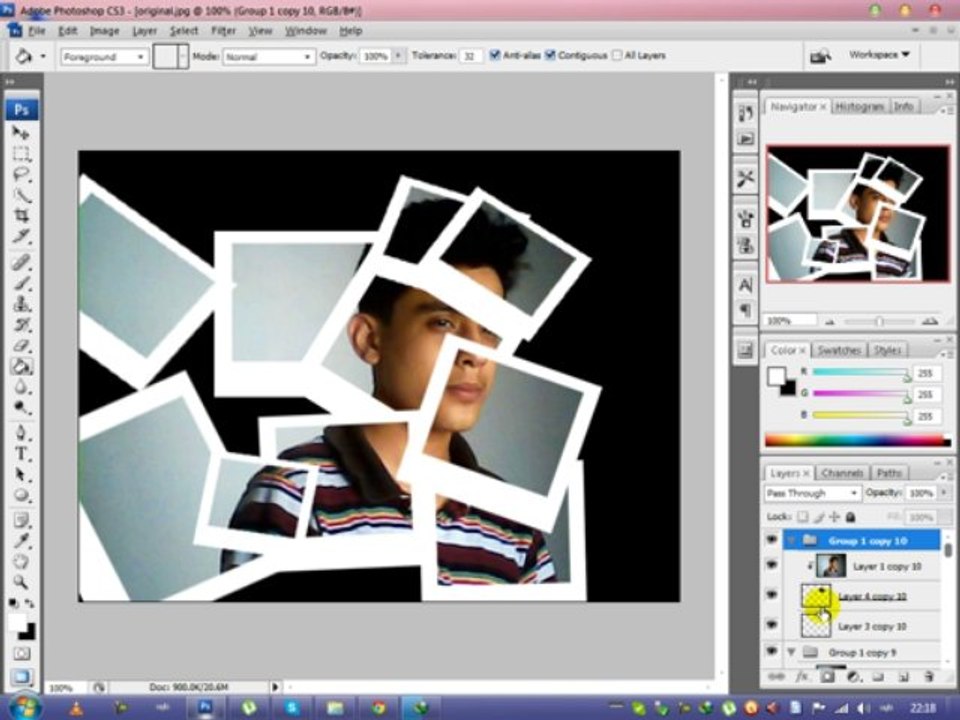The height and width of the screenshot is (720, 960).
Task: Open the File menu
Action: click(x=36, y=31)
